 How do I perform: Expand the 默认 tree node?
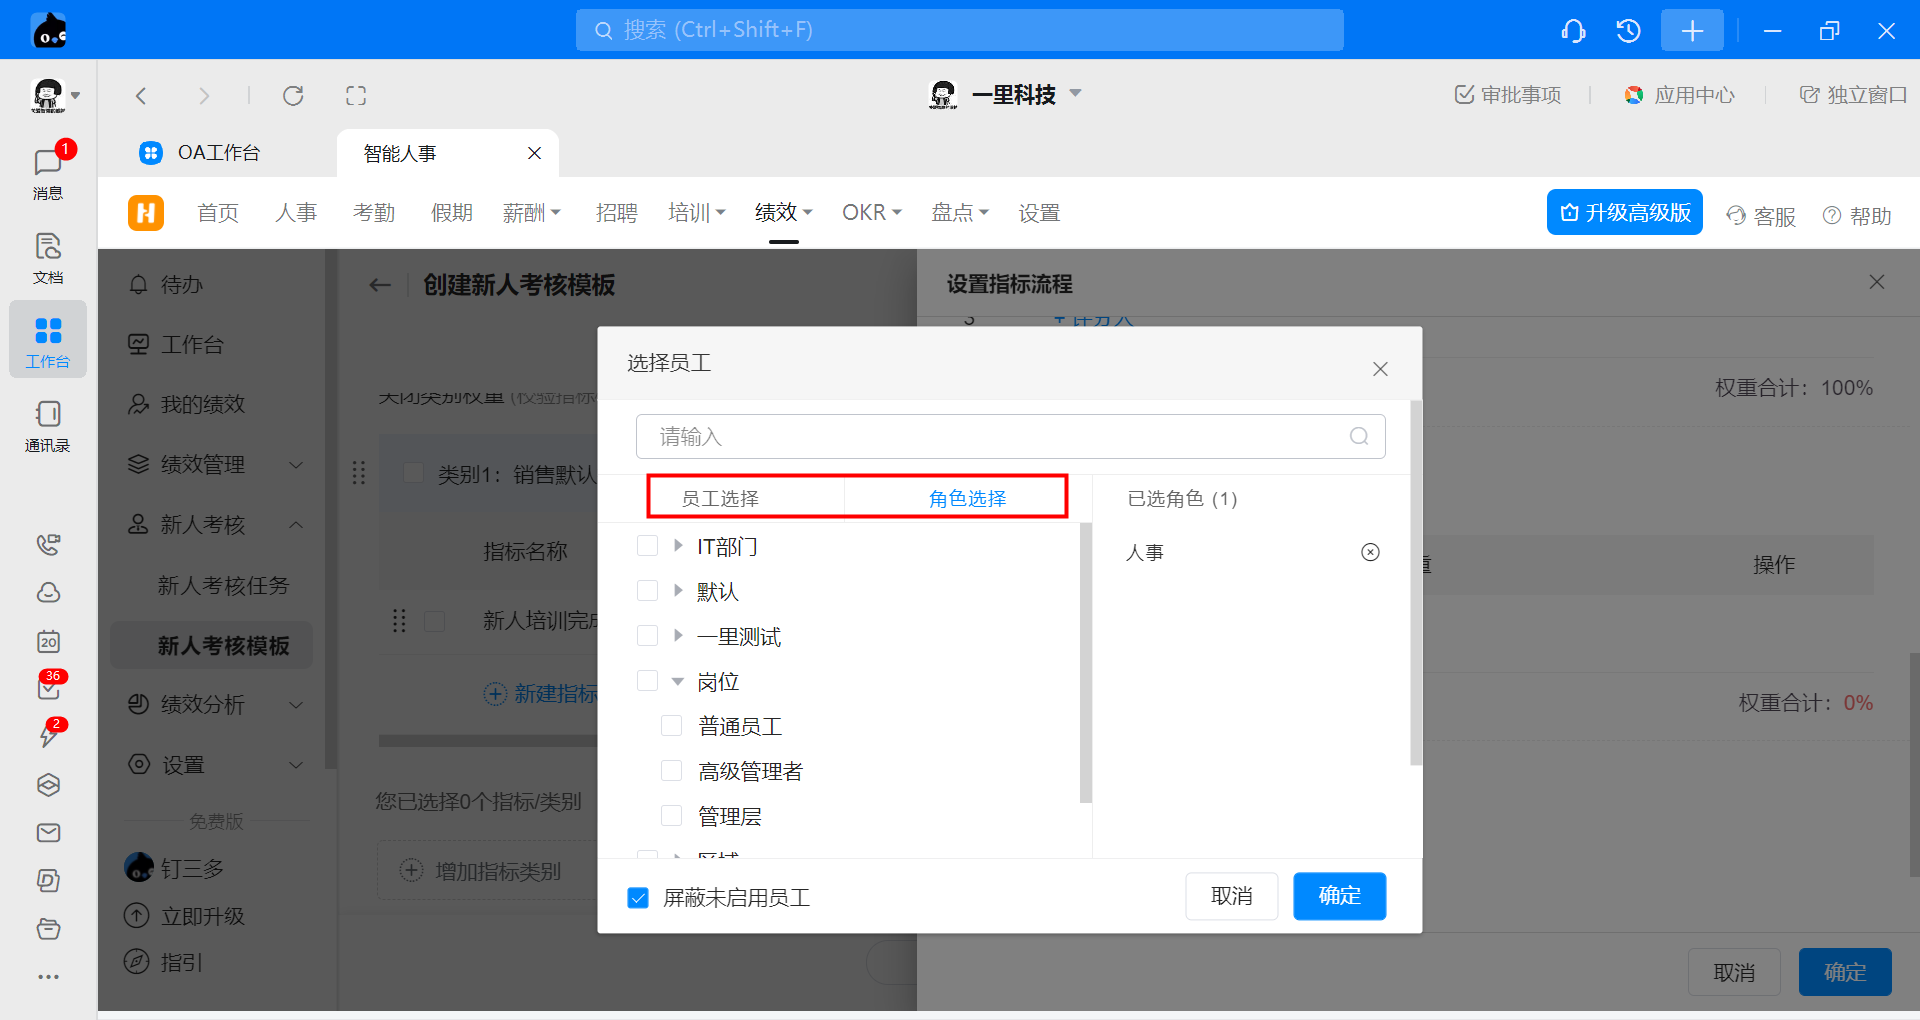(x=678, y=591)
